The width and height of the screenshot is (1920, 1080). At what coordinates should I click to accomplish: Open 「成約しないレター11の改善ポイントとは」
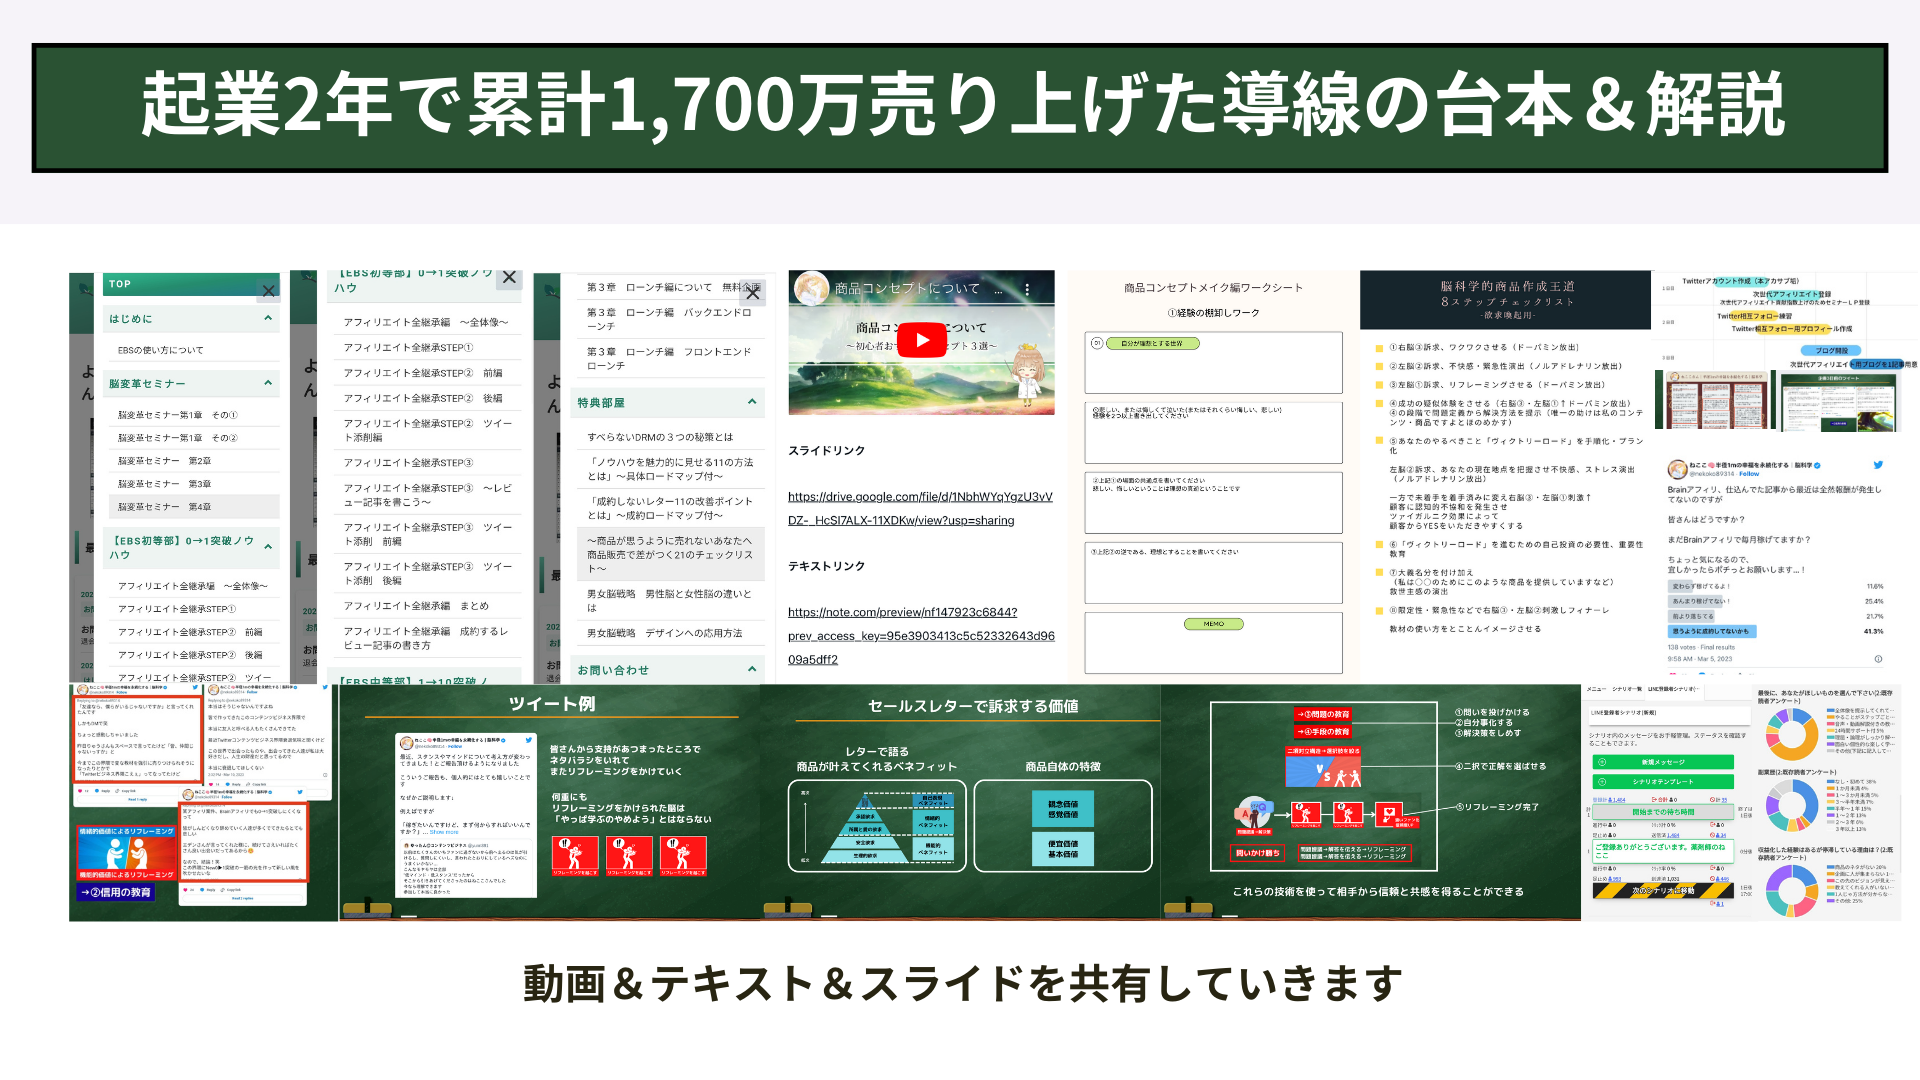pos(670,508)
